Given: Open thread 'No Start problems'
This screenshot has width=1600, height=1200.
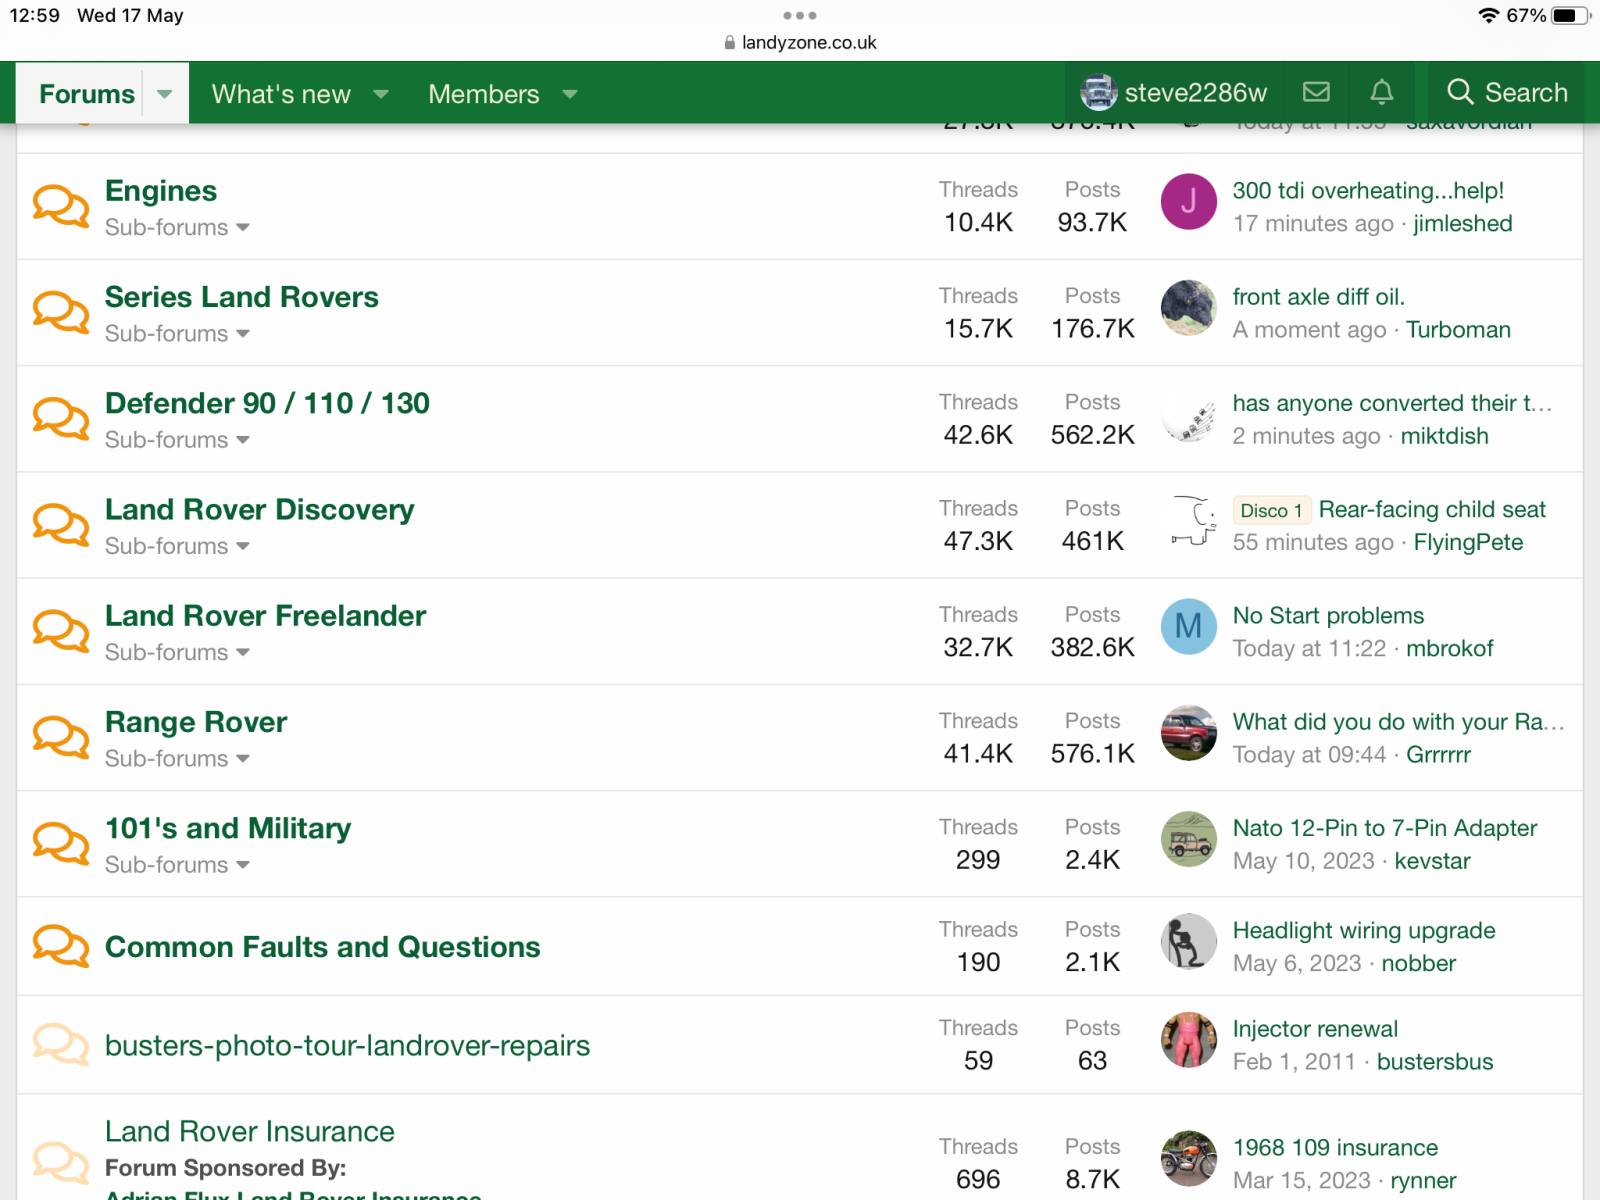Looking at the screenshot, I should point(1328,615).
